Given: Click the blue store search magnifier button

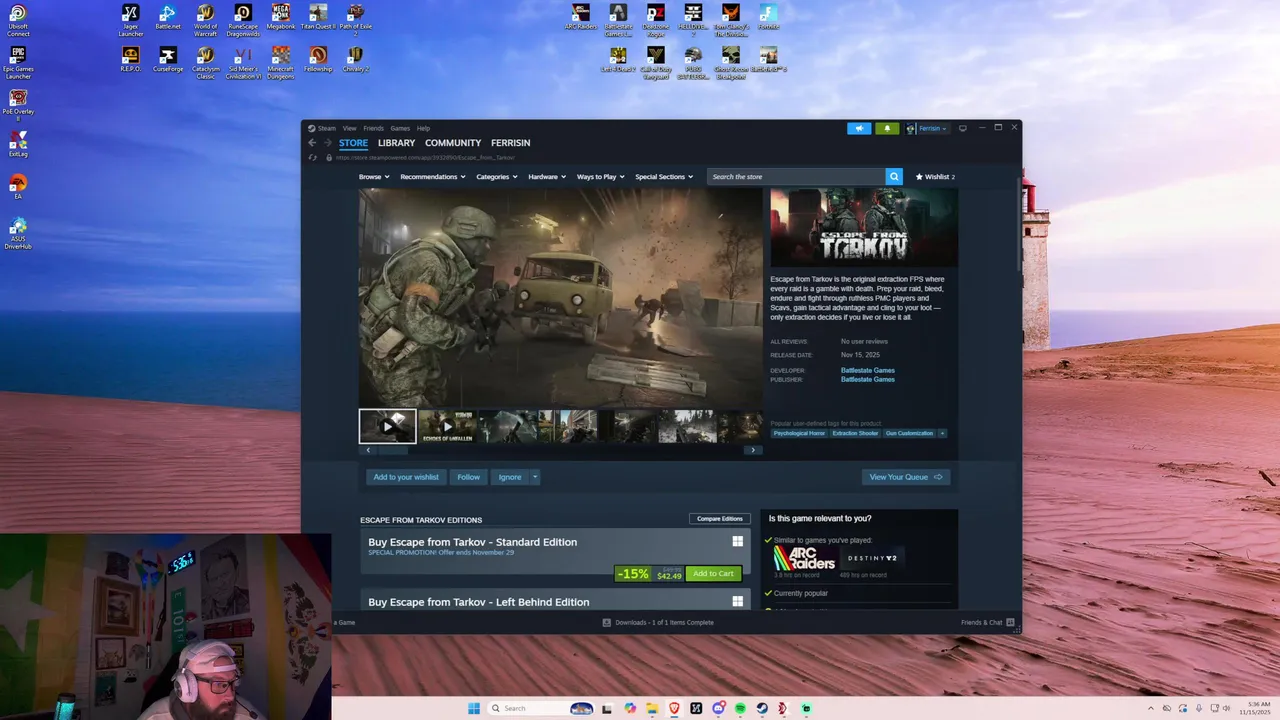Looking at the screenshot, I should coord(894,176).
